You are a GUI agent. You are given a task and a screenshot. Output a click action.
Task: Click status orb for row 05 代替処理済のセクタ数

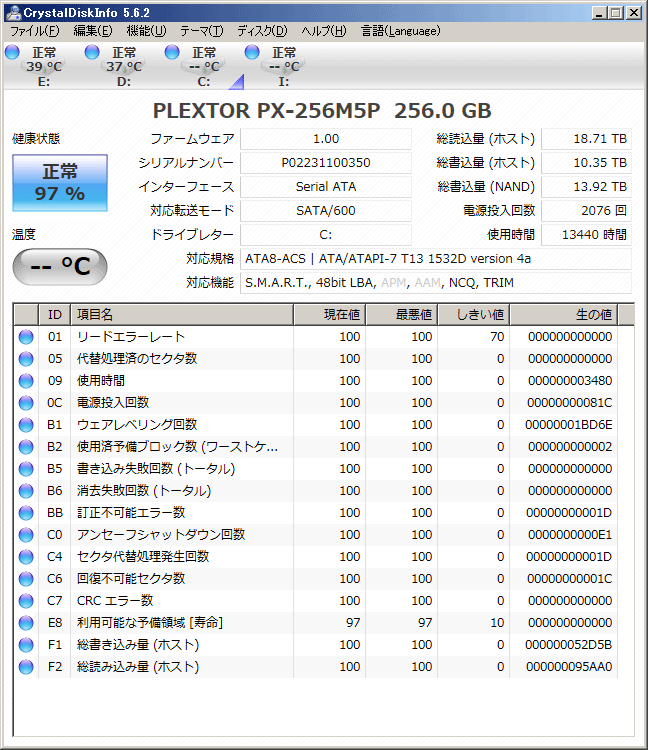pyautogui.click(x=26, y=359)
